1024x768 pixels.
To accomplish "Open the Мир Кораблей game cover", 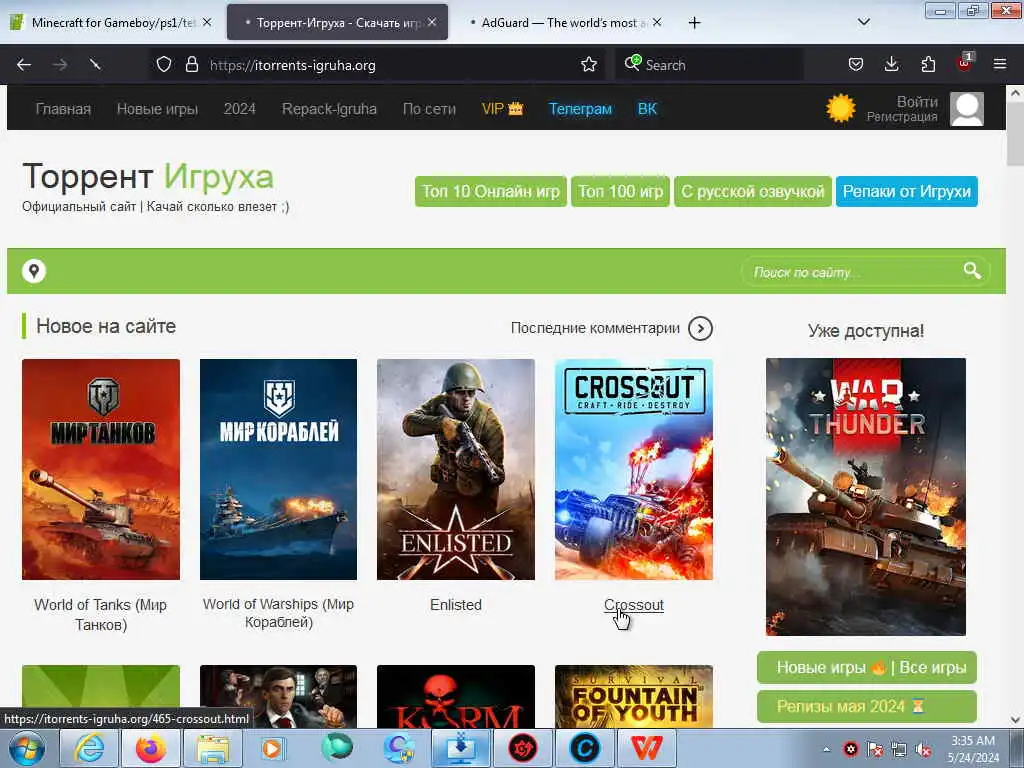I will [278, 469].
